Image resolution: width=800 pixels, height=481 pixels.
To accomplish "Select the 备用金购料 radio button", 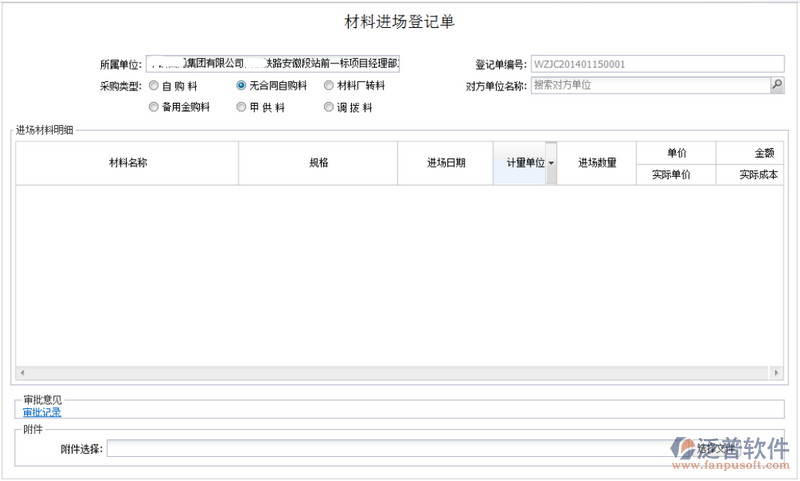I will (153, 107).
